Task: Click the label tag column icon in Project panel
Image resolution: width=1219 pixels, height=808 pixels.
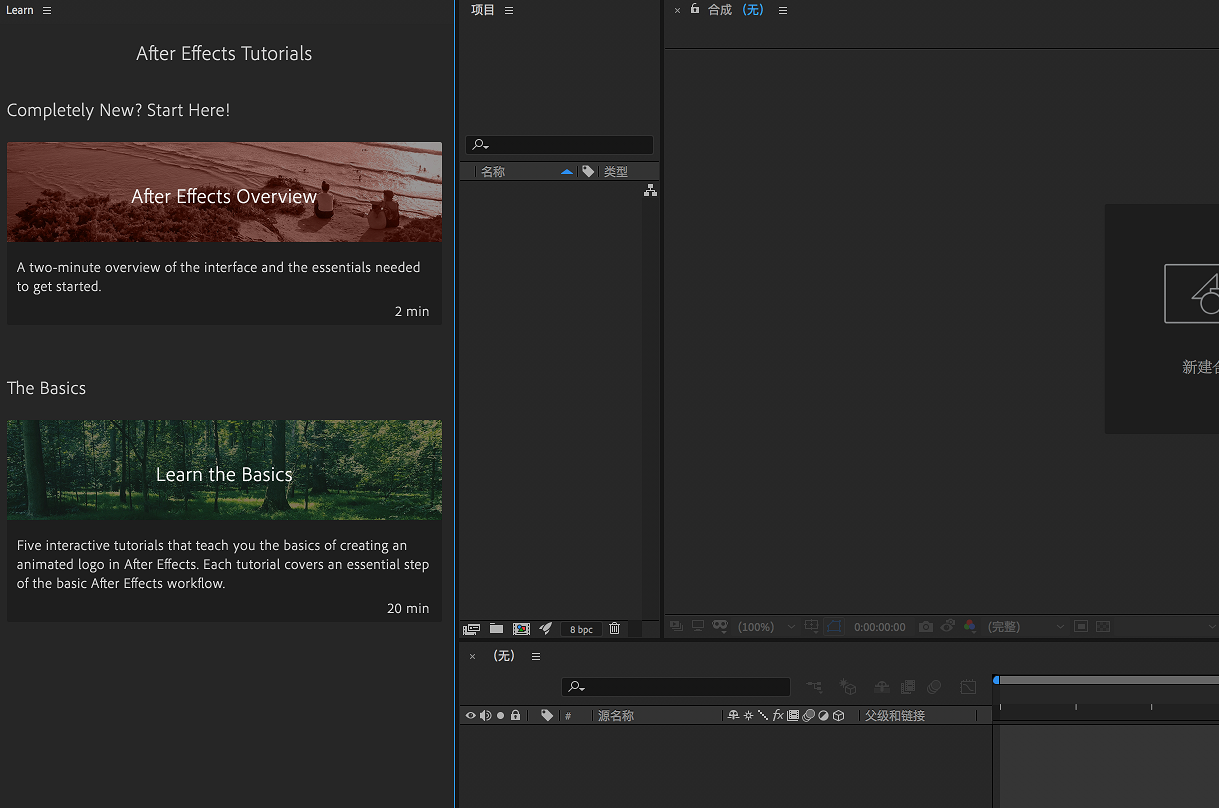Action: (x=588, y=171)
